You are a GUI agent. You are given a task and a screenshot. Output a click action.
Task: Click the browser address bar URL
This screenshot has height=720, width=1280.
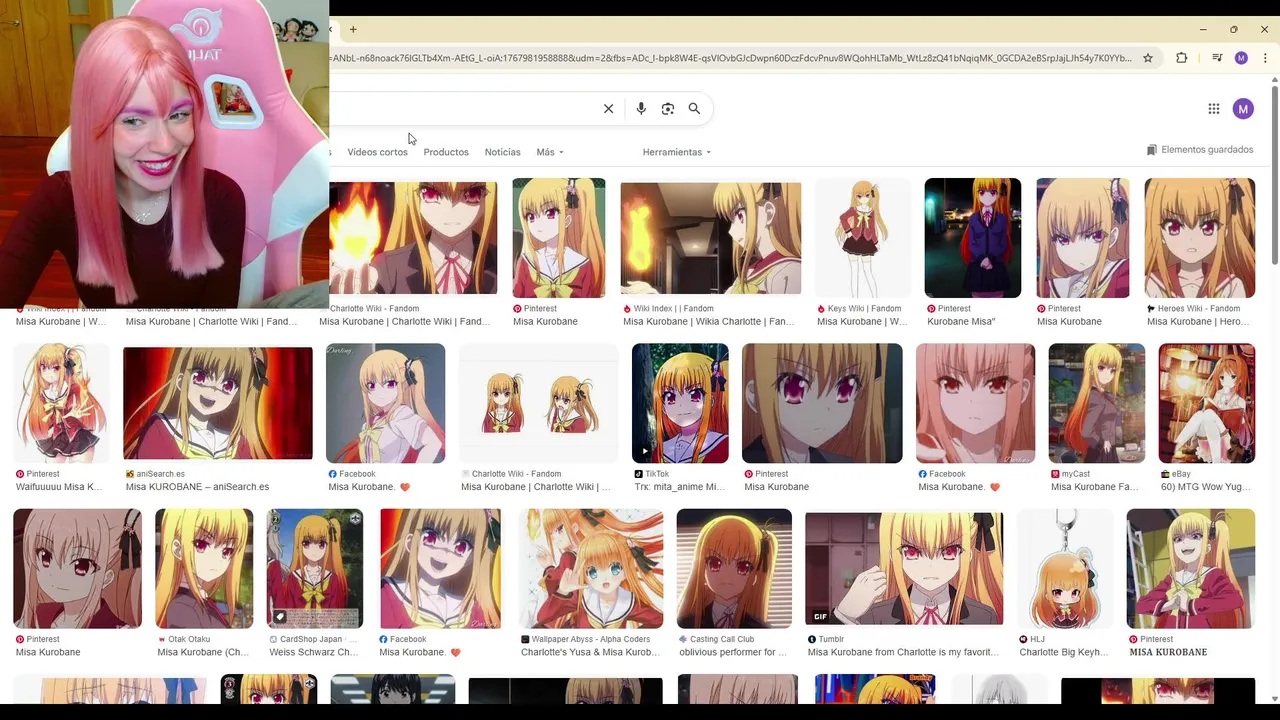pos(730,58)
